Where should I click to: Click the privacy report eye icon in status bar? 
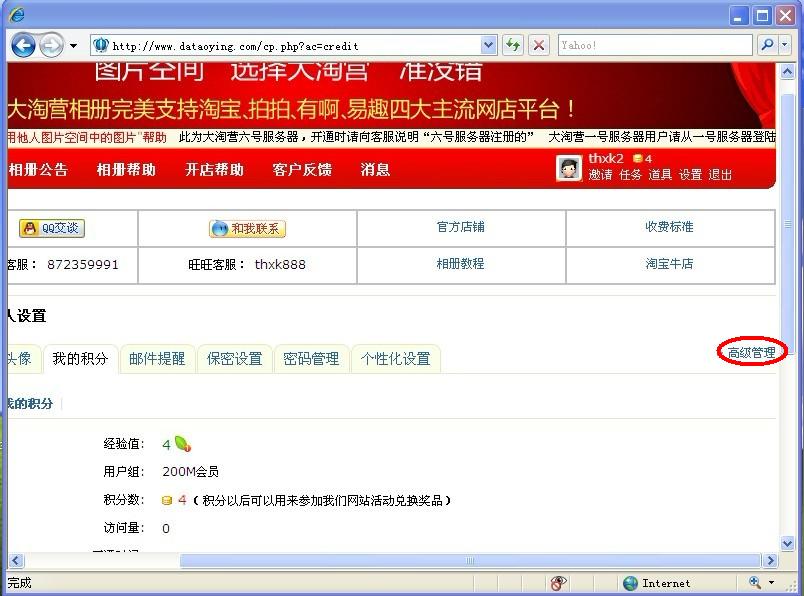(x=558, y=583)
